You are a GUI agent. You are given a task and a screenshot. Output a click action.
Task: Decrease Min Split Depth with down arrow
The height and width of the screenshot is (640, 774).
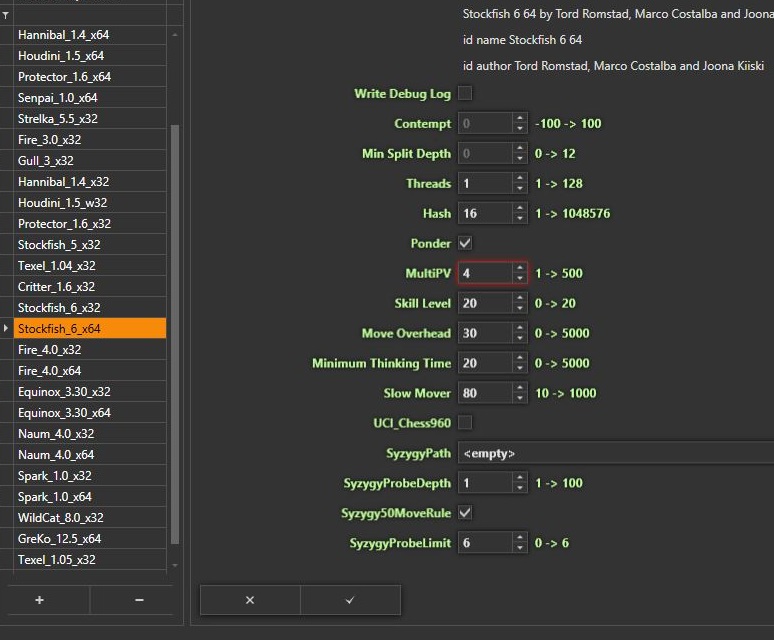click(x=520, y=159)
